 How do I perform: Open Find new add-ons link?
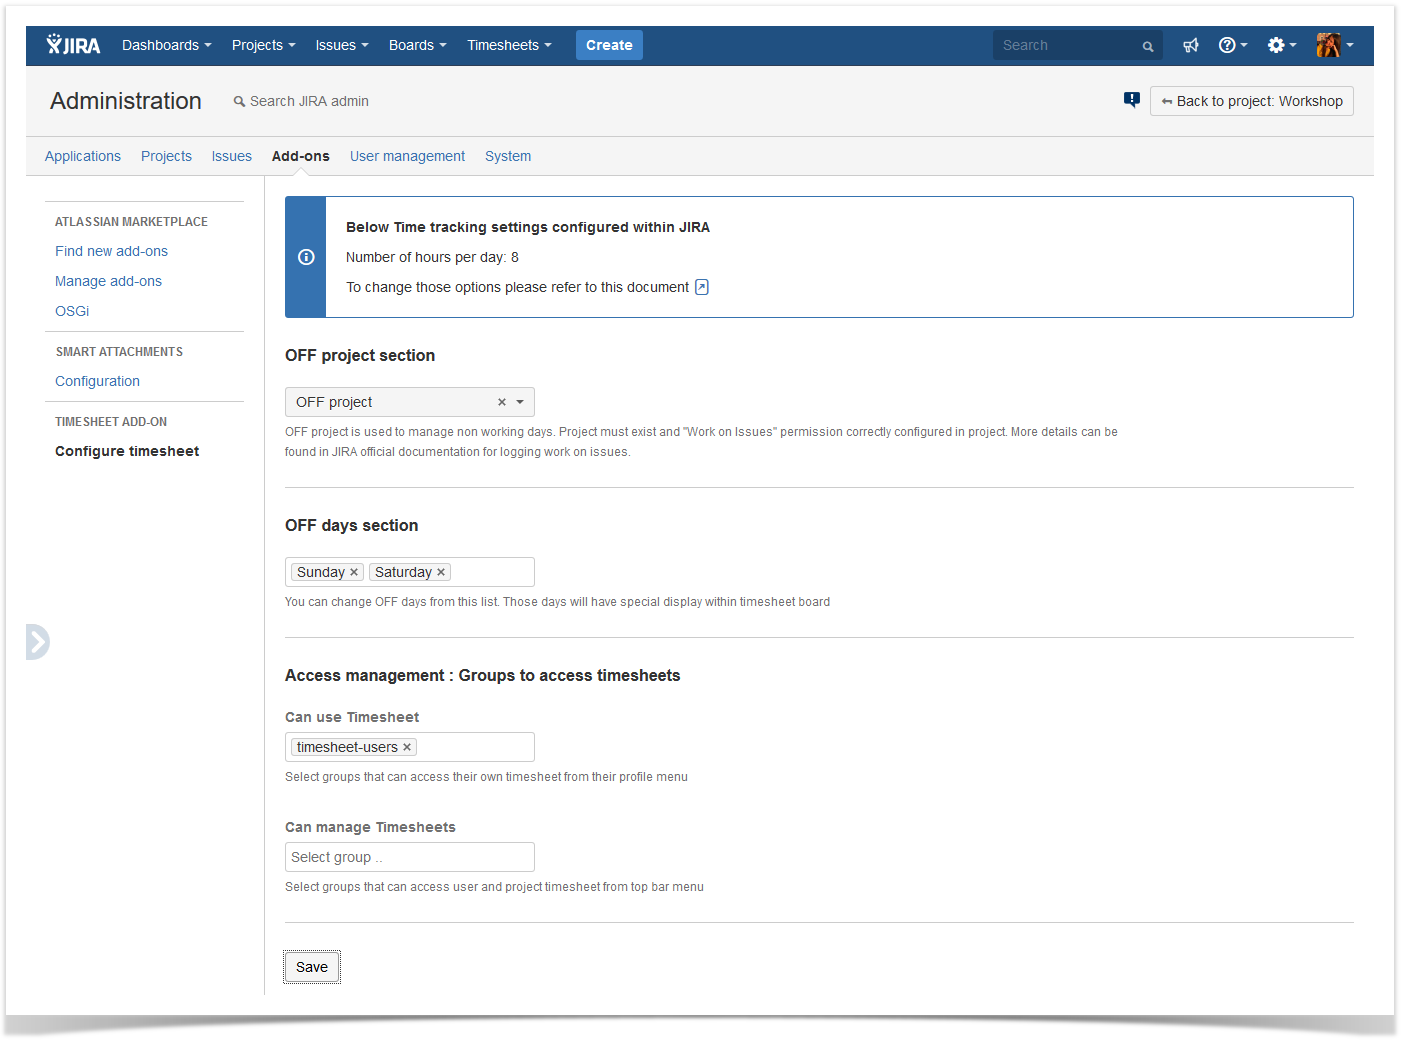111,251
